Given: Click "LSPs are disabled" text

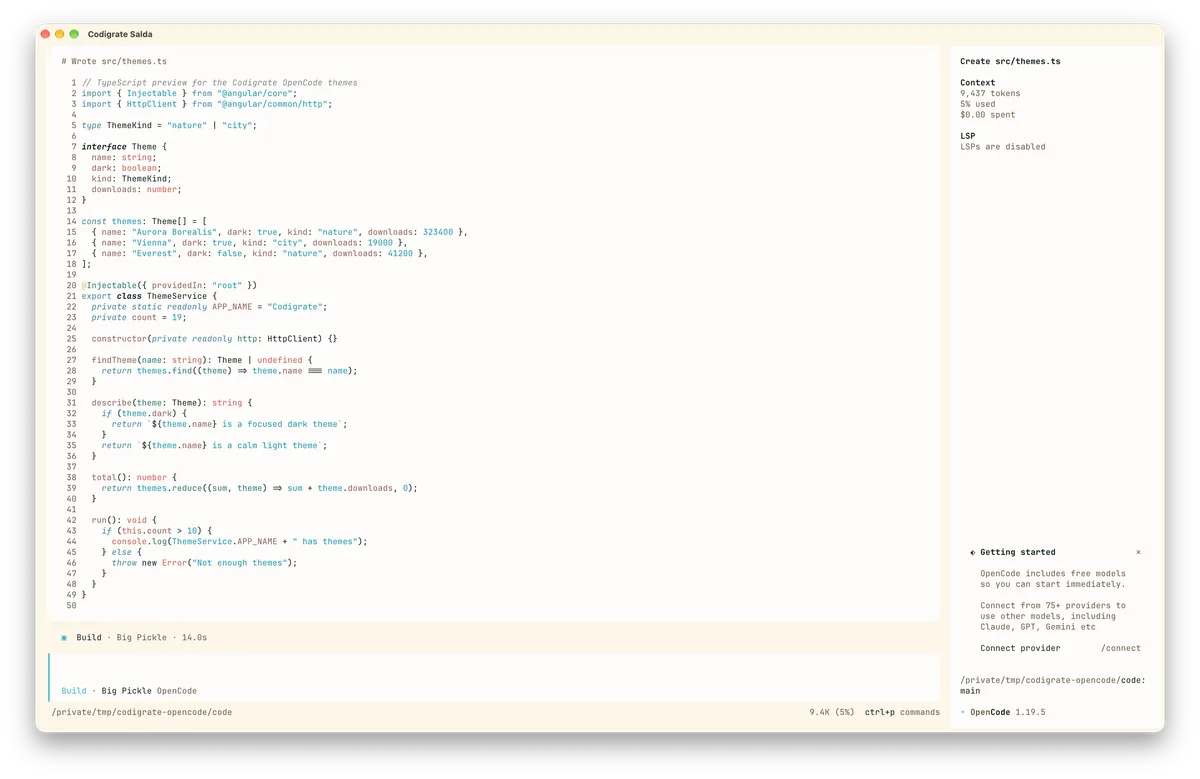Looking at the screenshot, I should [x=1003, y=146].
